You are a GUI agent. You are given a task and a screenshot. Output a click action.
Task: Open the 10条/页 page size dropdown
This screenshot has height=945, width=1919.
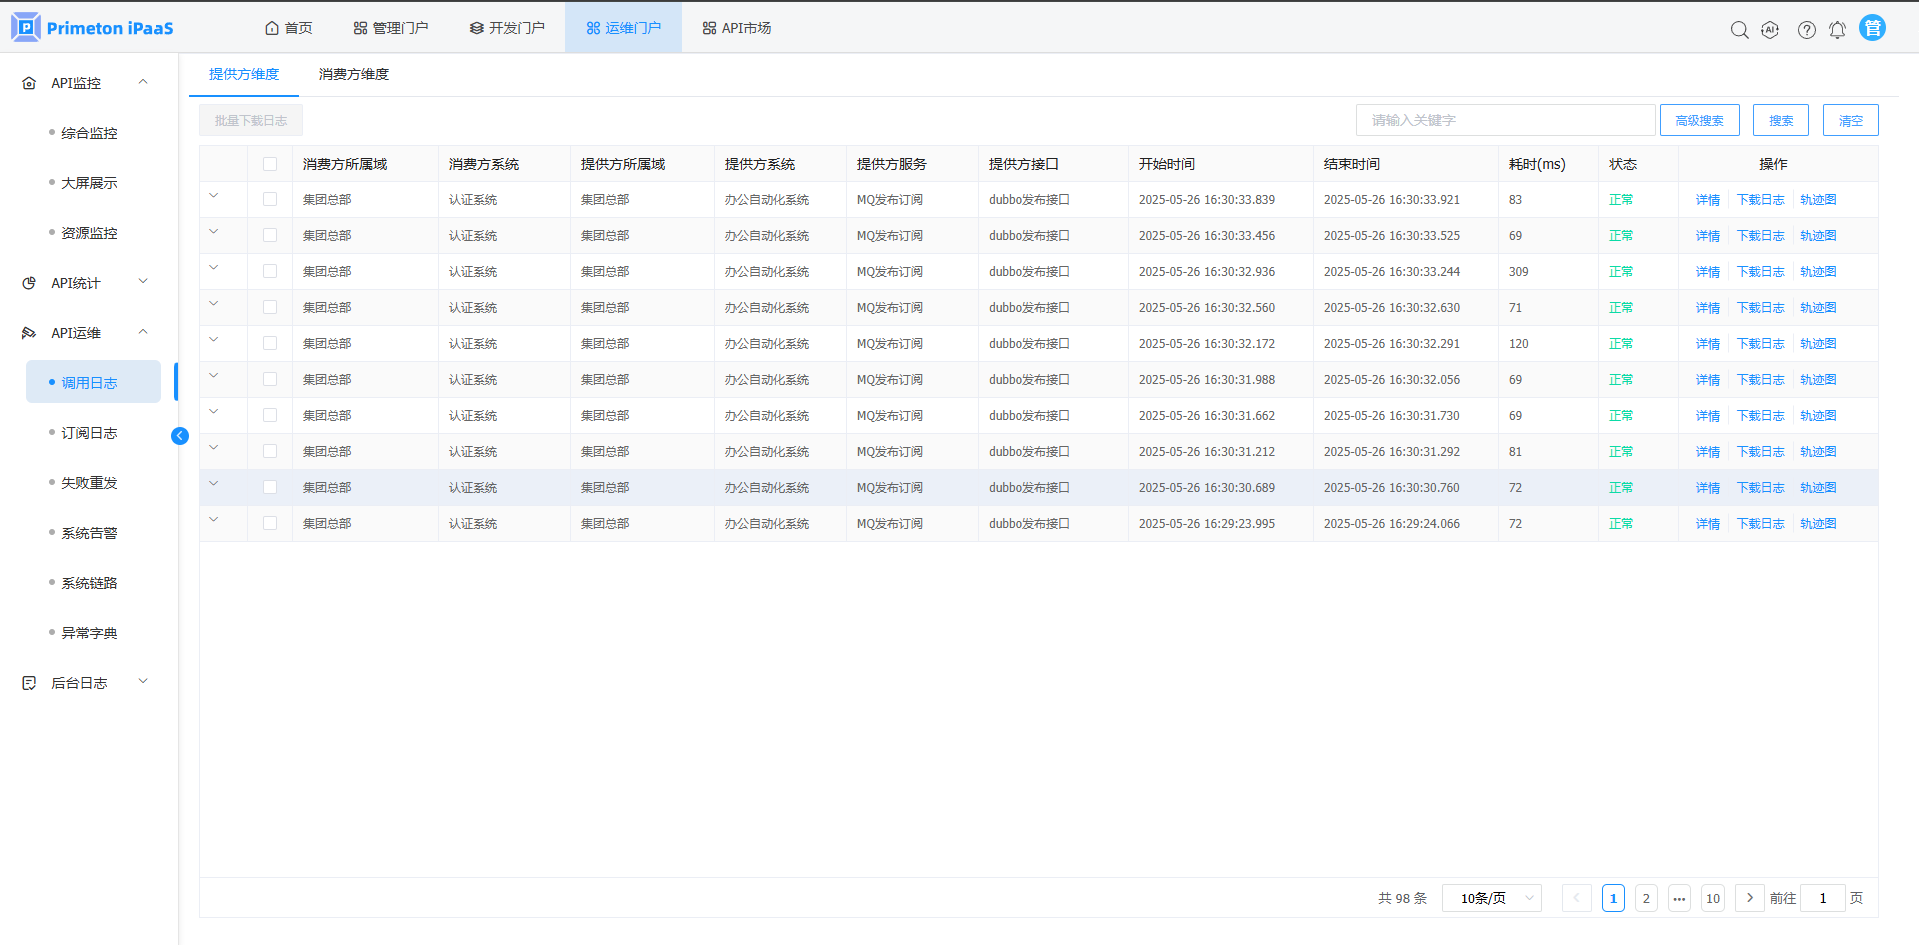(1491, 898)
